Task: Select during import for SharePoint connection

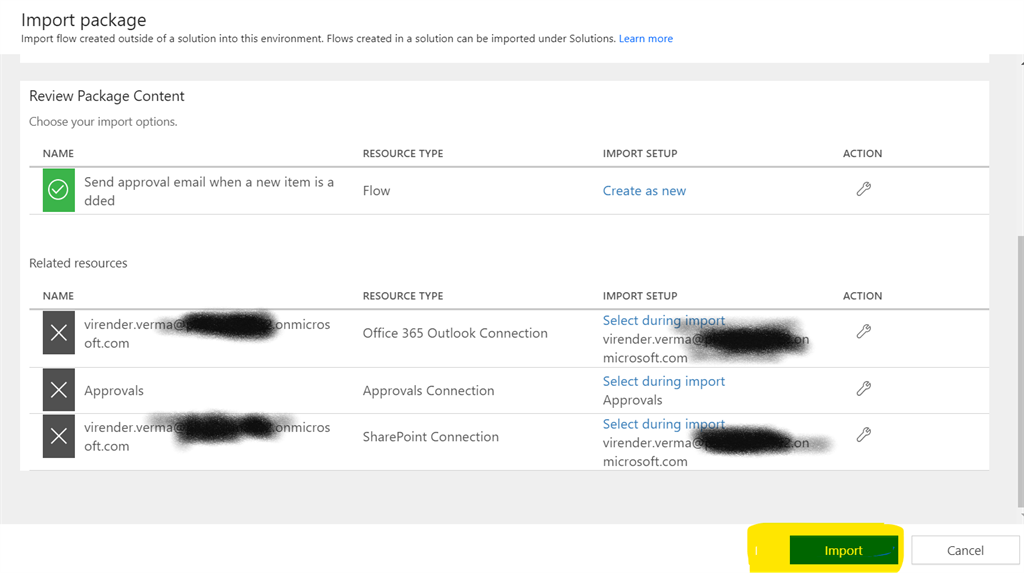Action: [x=663, y=424]
